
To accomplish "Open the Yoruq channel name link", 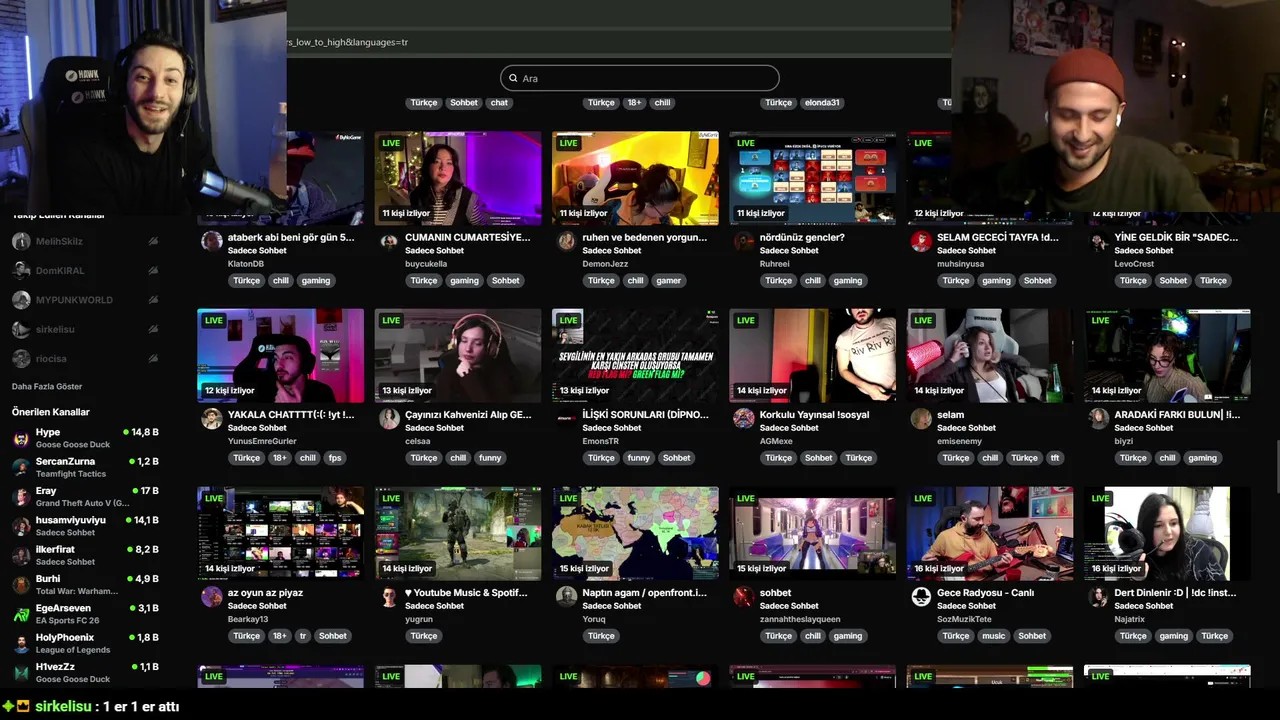I will (594, 619).
